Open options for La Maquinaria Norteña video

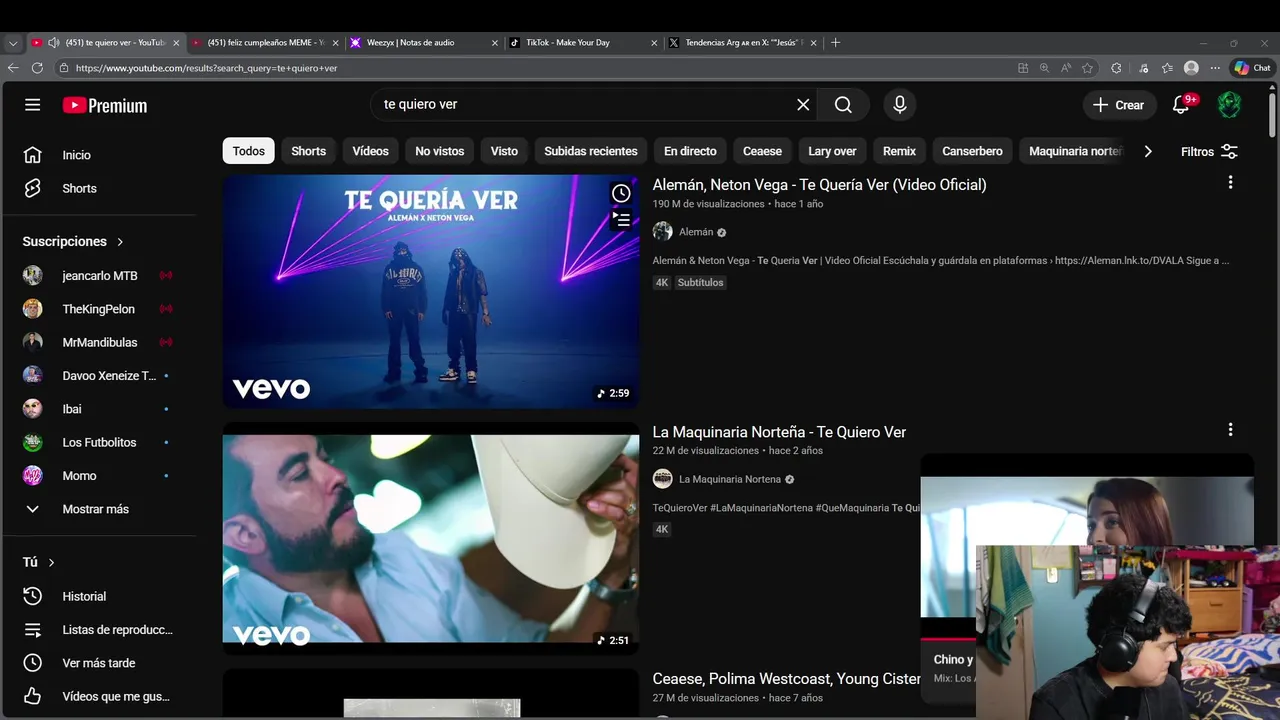click(x=1230, y=429)
